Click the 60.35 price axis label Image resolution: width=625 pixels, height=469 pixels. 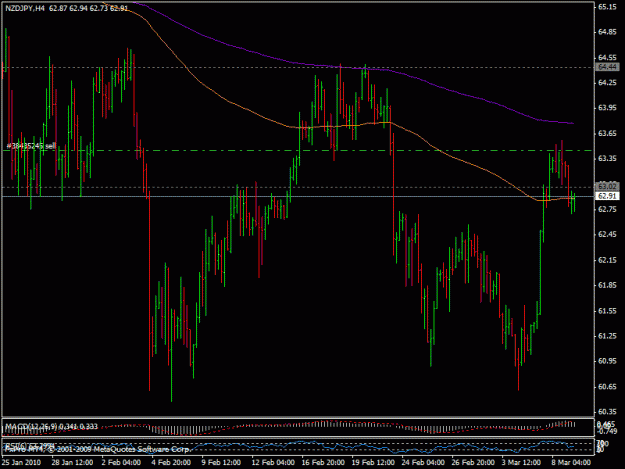607,412
